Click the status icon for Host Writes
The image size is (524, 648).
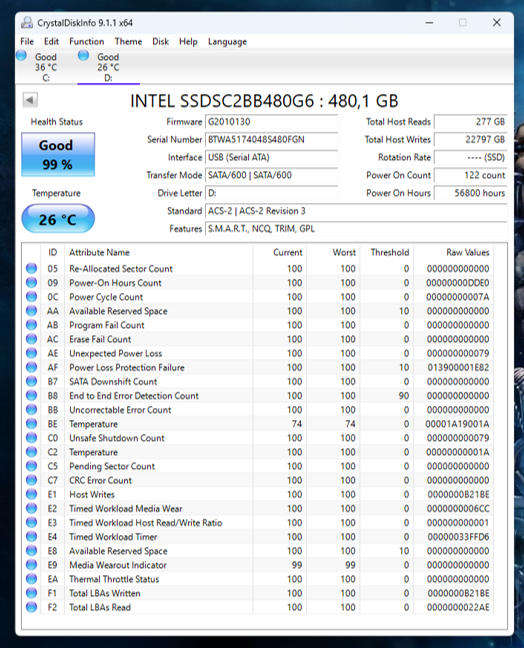31,494
